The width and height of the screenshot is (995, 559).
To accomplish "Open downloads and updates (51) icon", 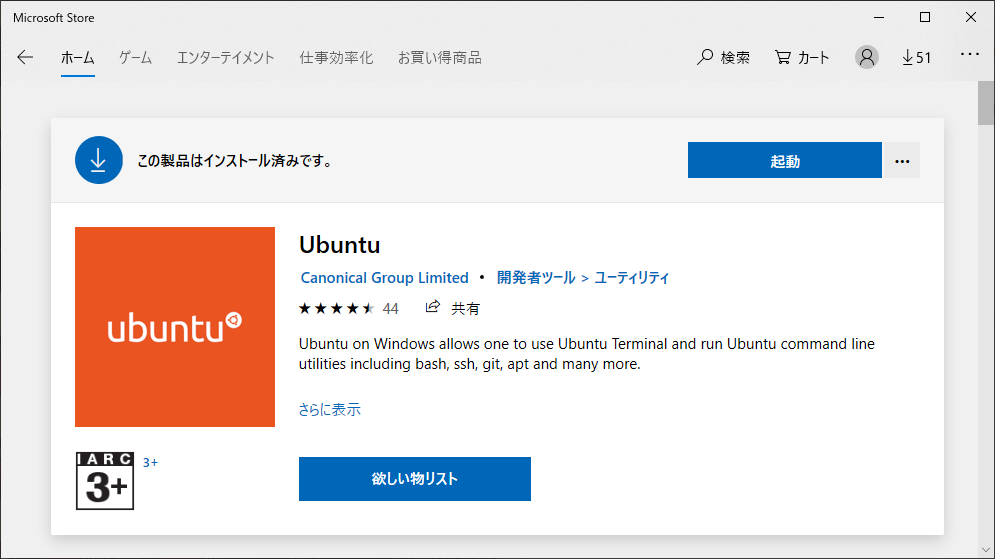I will pyautogui.click(x=916, y=58).
